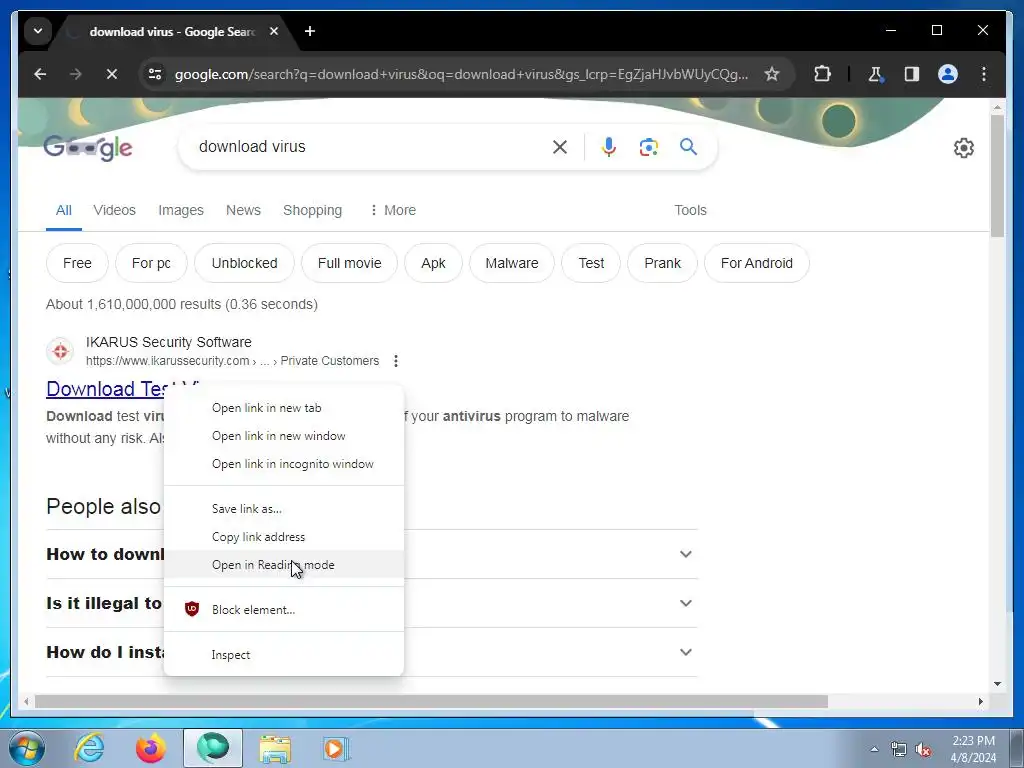Choose Block element... menu entry

tap(284, 609)
